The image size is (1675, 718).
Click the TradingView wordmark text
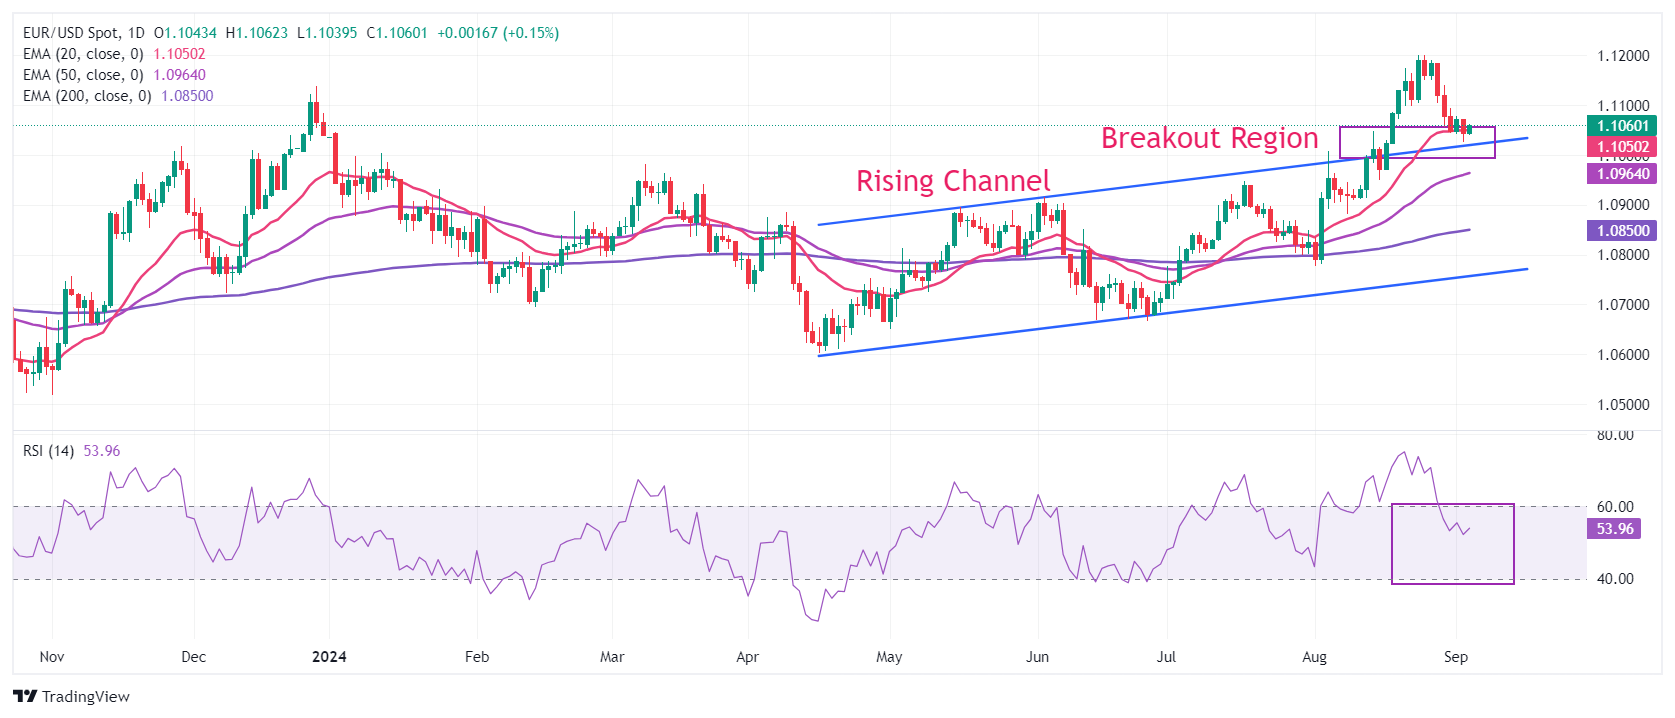coord(86,696)
